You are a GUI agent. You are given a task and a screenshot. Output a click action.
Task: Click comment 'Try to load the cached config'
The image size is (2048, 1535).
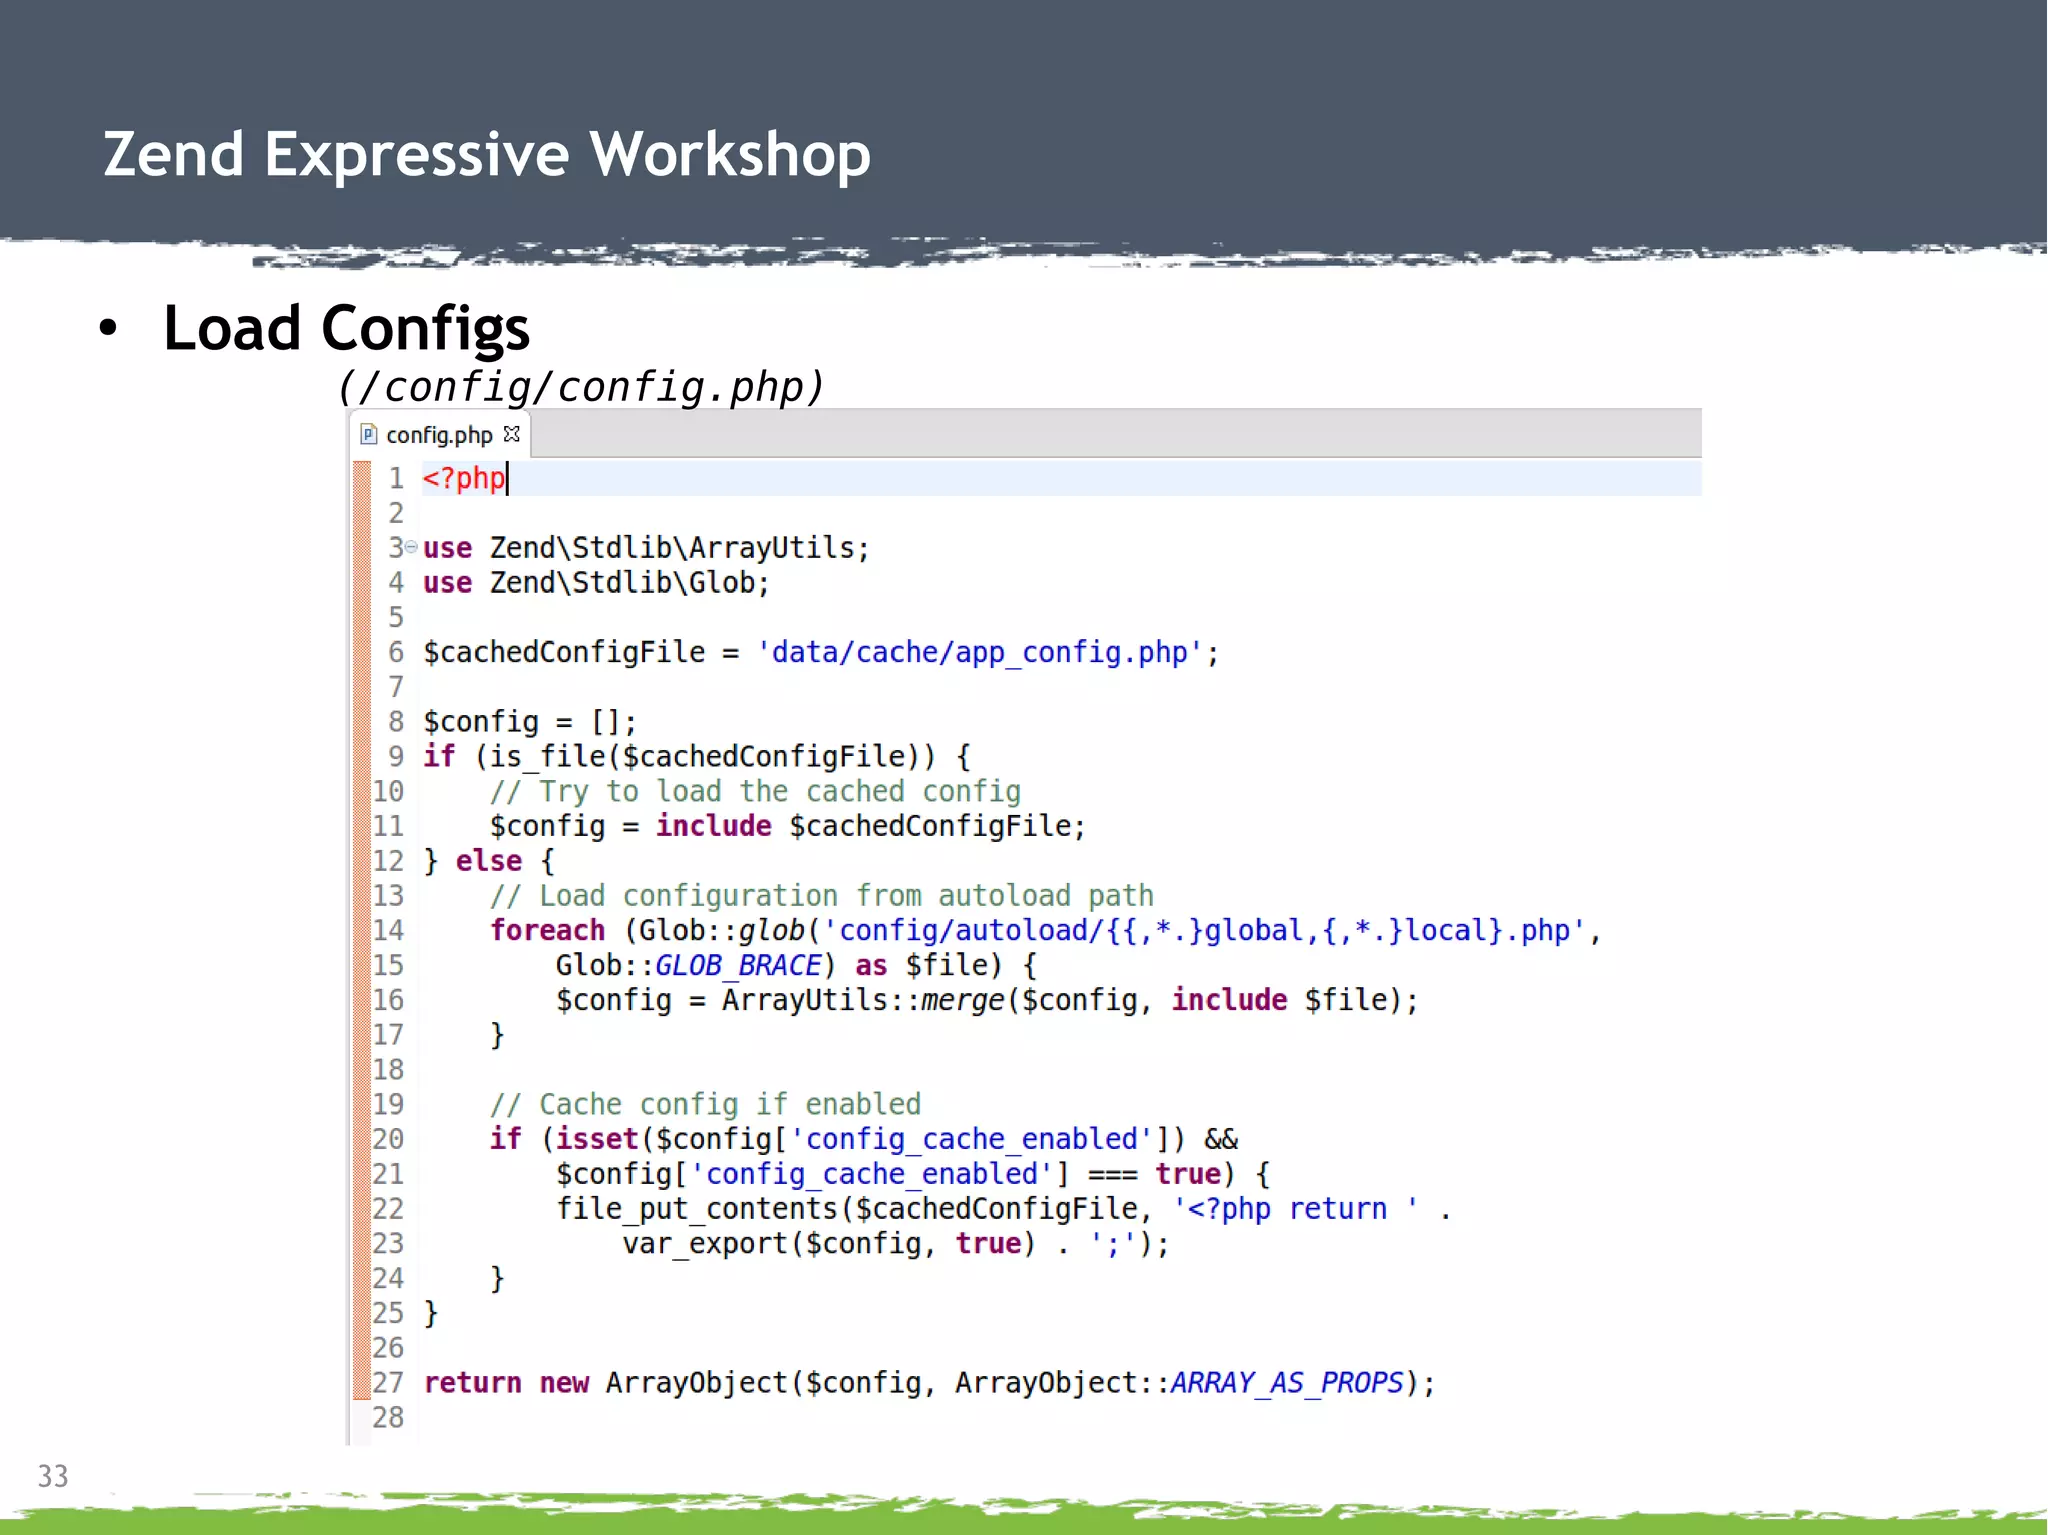coord(780,792)
